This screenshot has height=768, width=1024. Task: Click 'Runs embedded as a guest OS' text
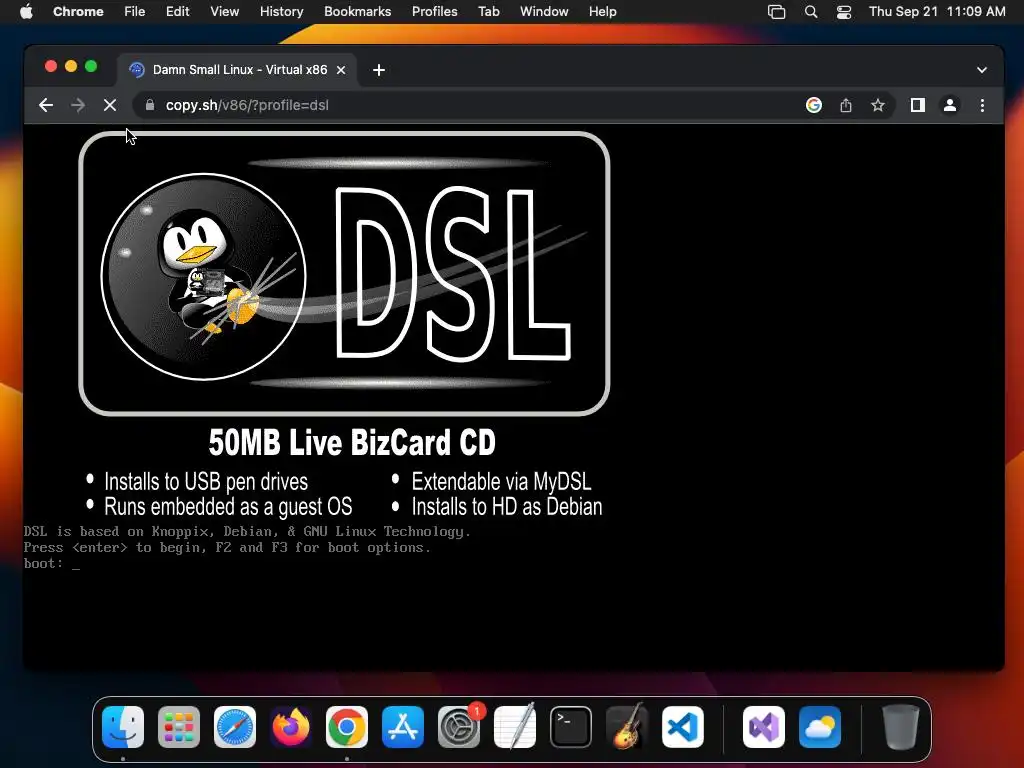point(228,507)
